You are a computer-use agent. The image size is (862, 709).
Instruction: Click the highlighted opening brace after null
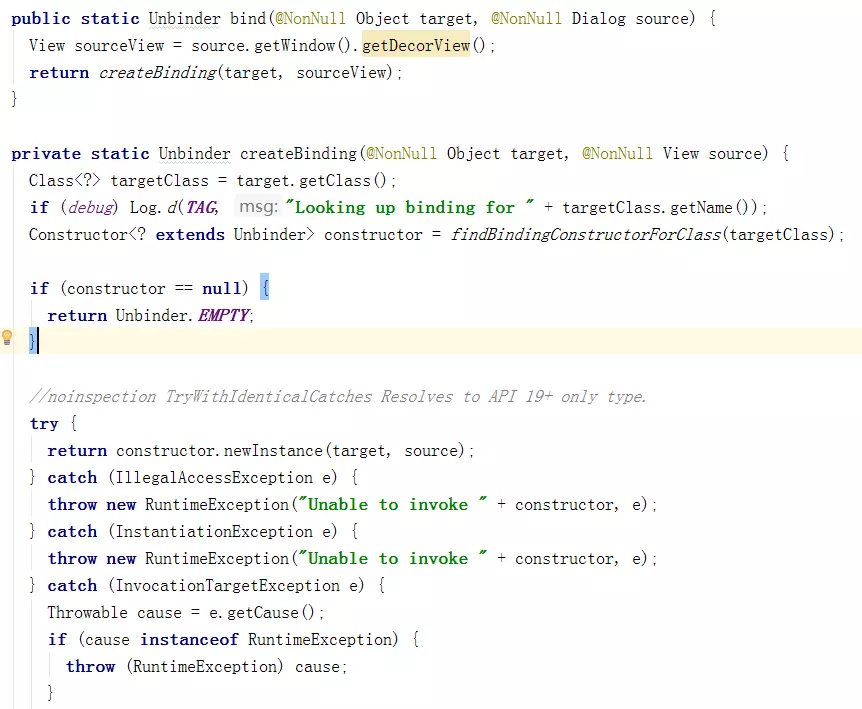264,288
